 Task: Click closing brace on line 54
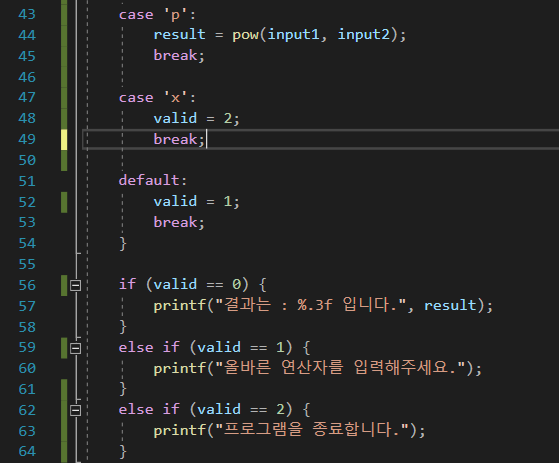point(123,244)
